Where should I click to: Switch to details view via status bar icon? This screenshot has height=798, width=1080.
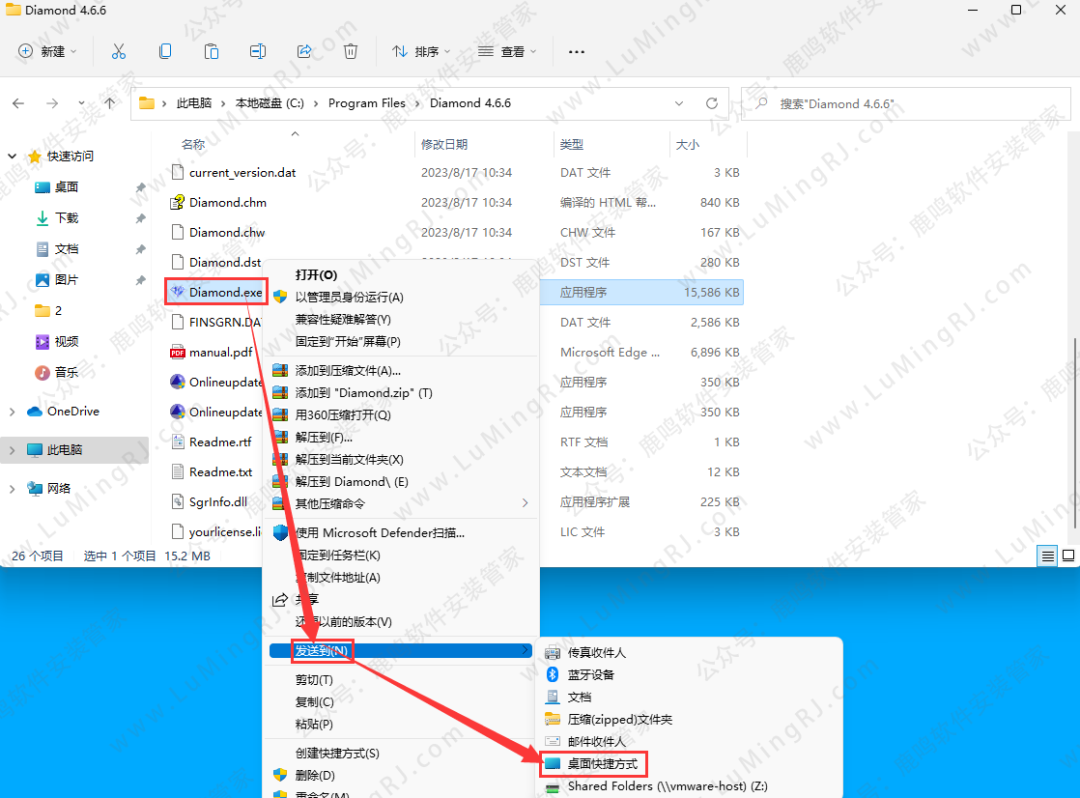click(x=1046, y=556)
